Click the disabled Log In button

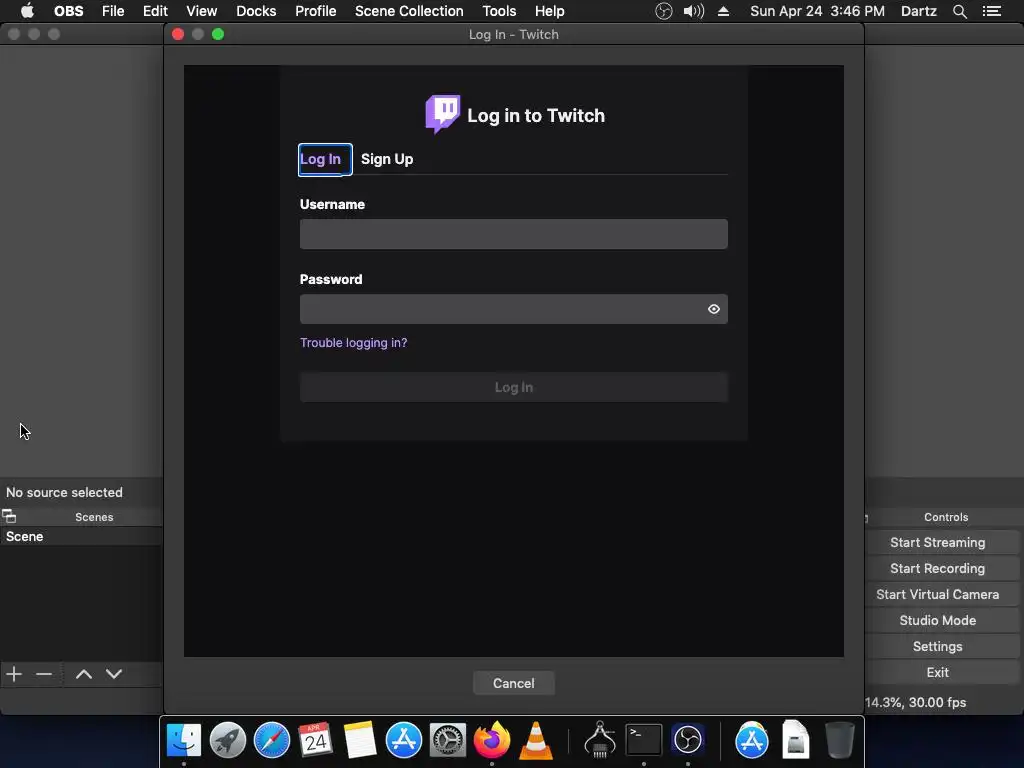tap(513, 387)
